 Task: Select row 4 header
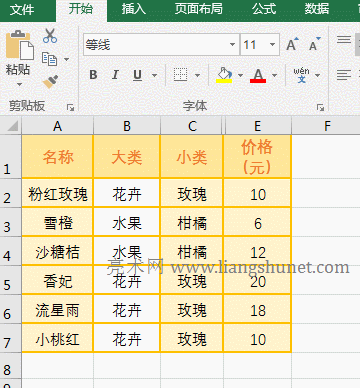pyautogui.click(x=11, y=251)
